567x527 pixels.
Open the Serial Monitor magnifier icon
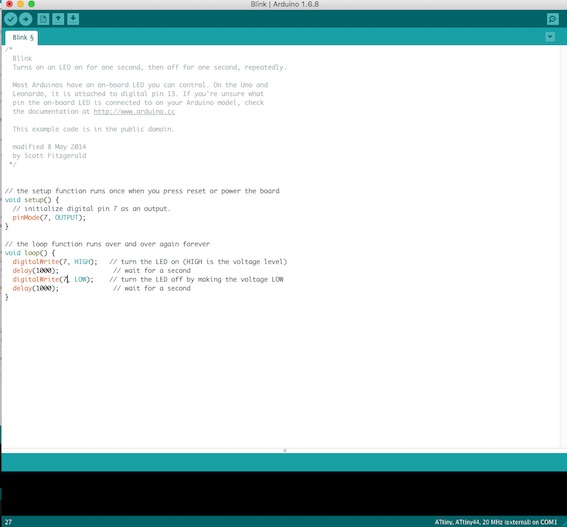pyautogui.click(x=553, y=19)
